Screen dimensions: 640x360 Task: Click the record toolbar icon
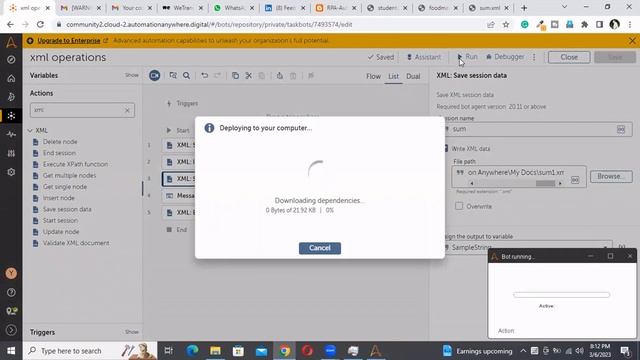click(154, 76)
